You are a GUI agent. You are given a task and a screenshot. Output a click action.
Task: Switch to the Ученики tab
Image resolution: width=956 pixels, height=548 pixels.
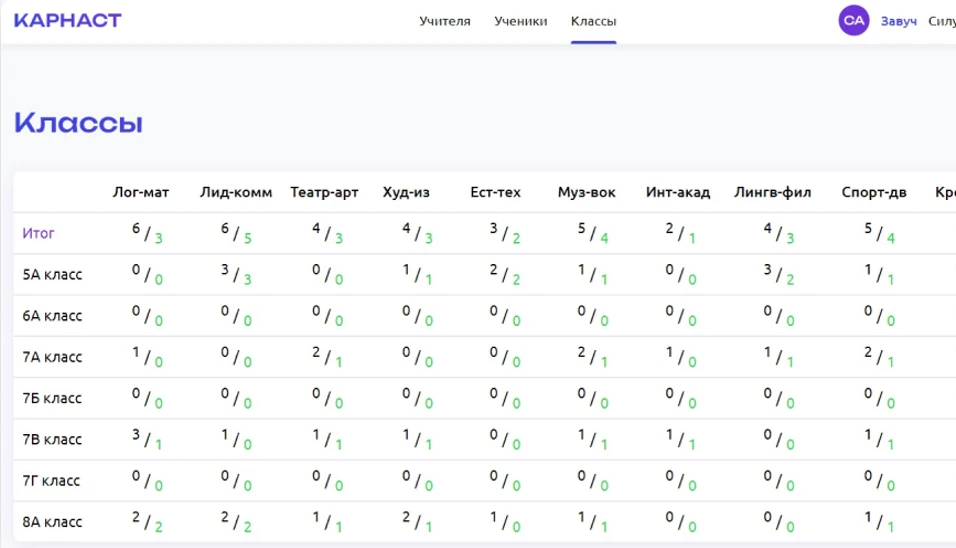coord(521,21)
